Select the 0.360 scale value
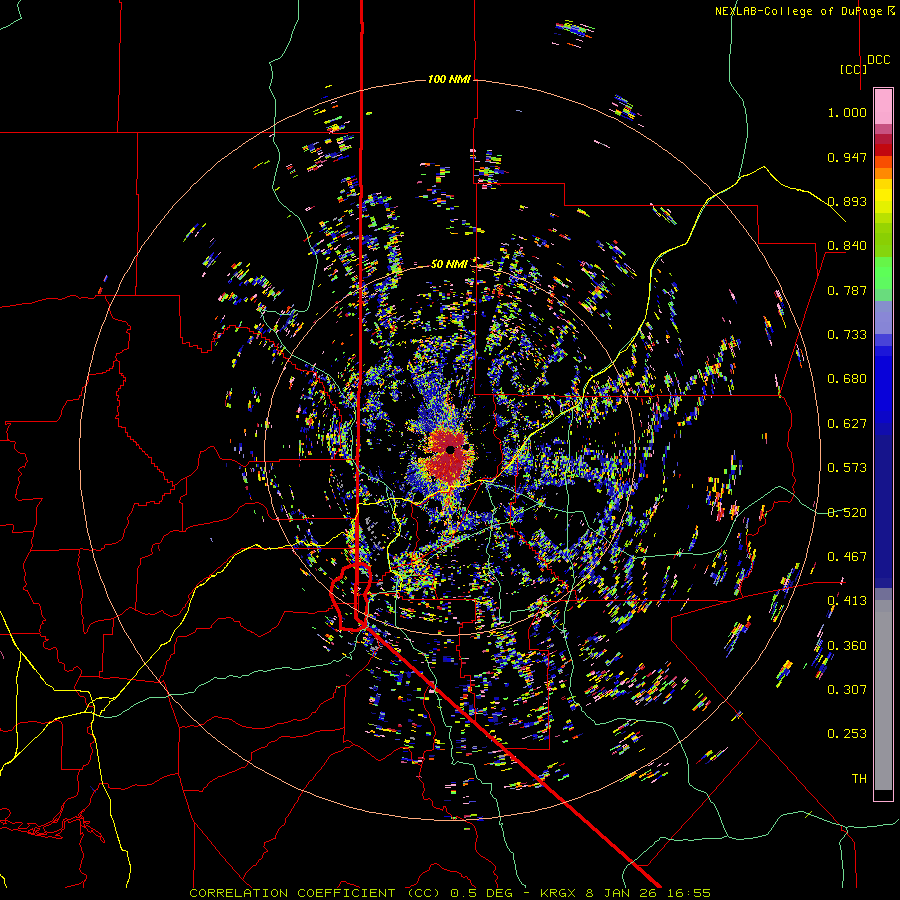The image size is (900, 900). (x=847, y=646)
